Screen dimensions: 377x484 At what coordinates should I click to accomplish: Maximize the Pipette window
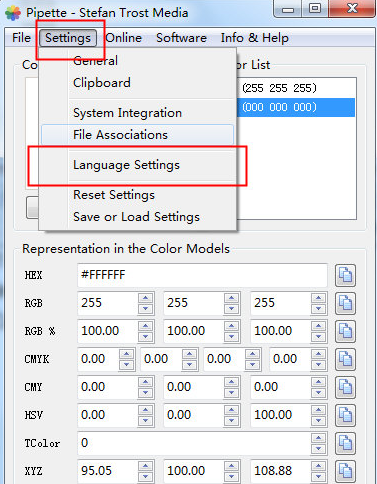click(x=315, y=9)
